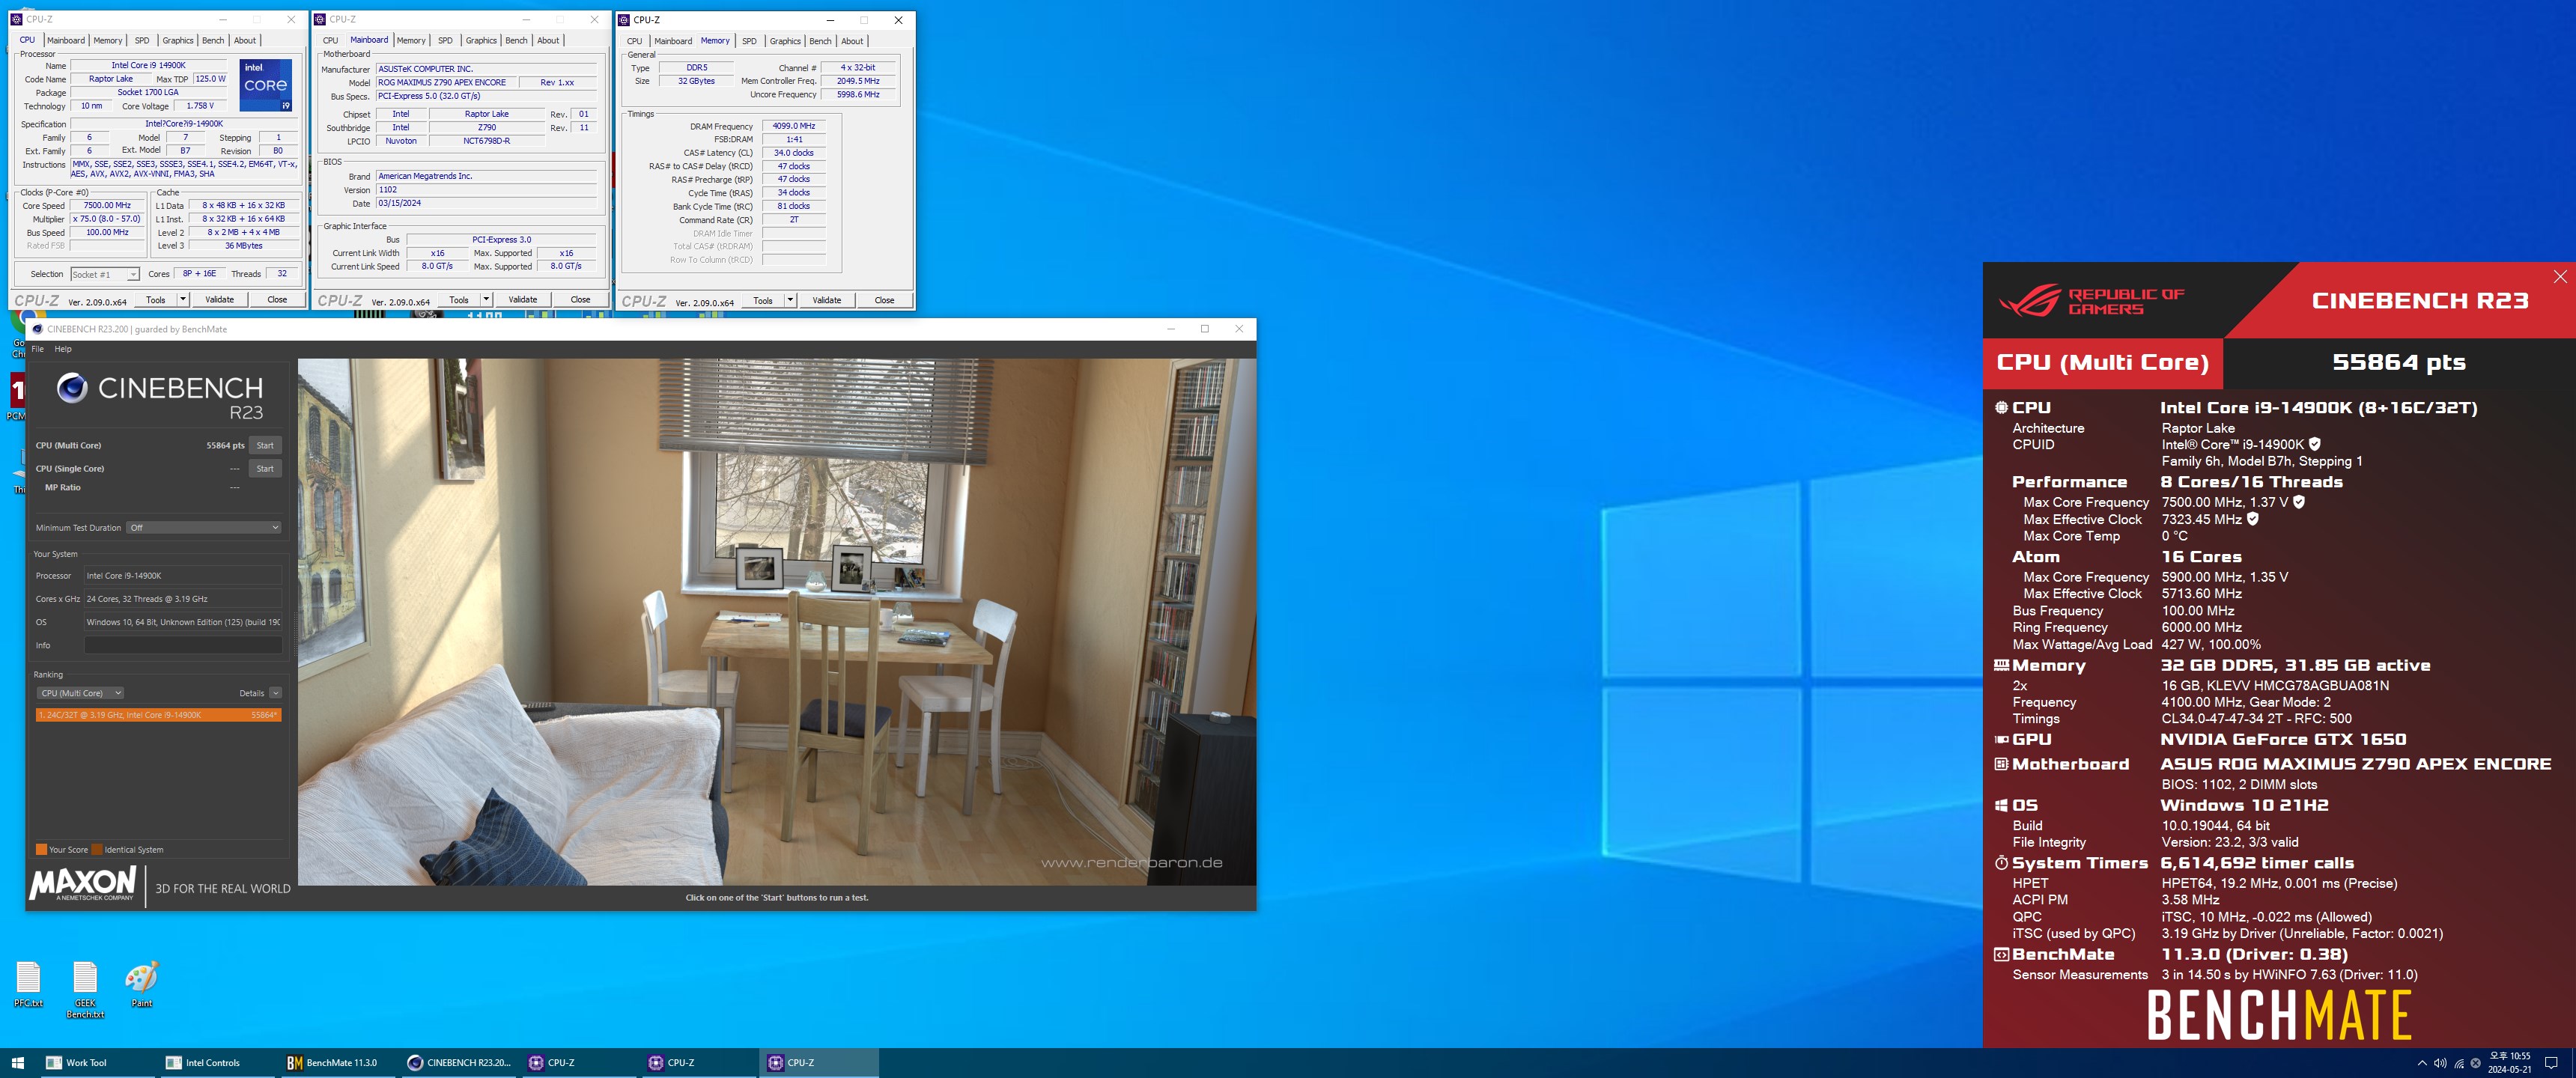Click the Maxon logo in Cinebench
2576x1078 pixels.
83,883
